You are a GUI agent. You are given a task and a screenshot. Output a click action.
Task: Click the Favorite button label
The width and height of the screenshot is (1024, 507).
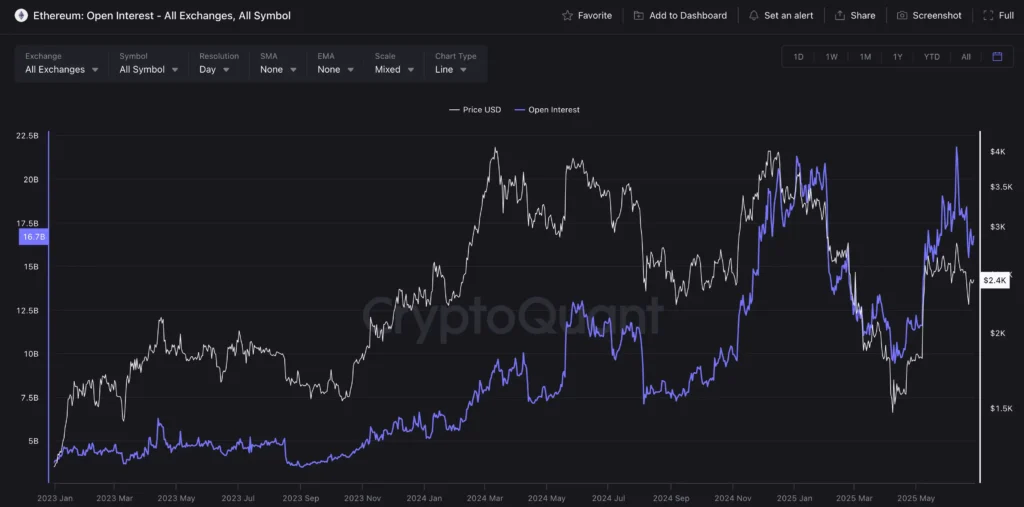pos(595,15)
